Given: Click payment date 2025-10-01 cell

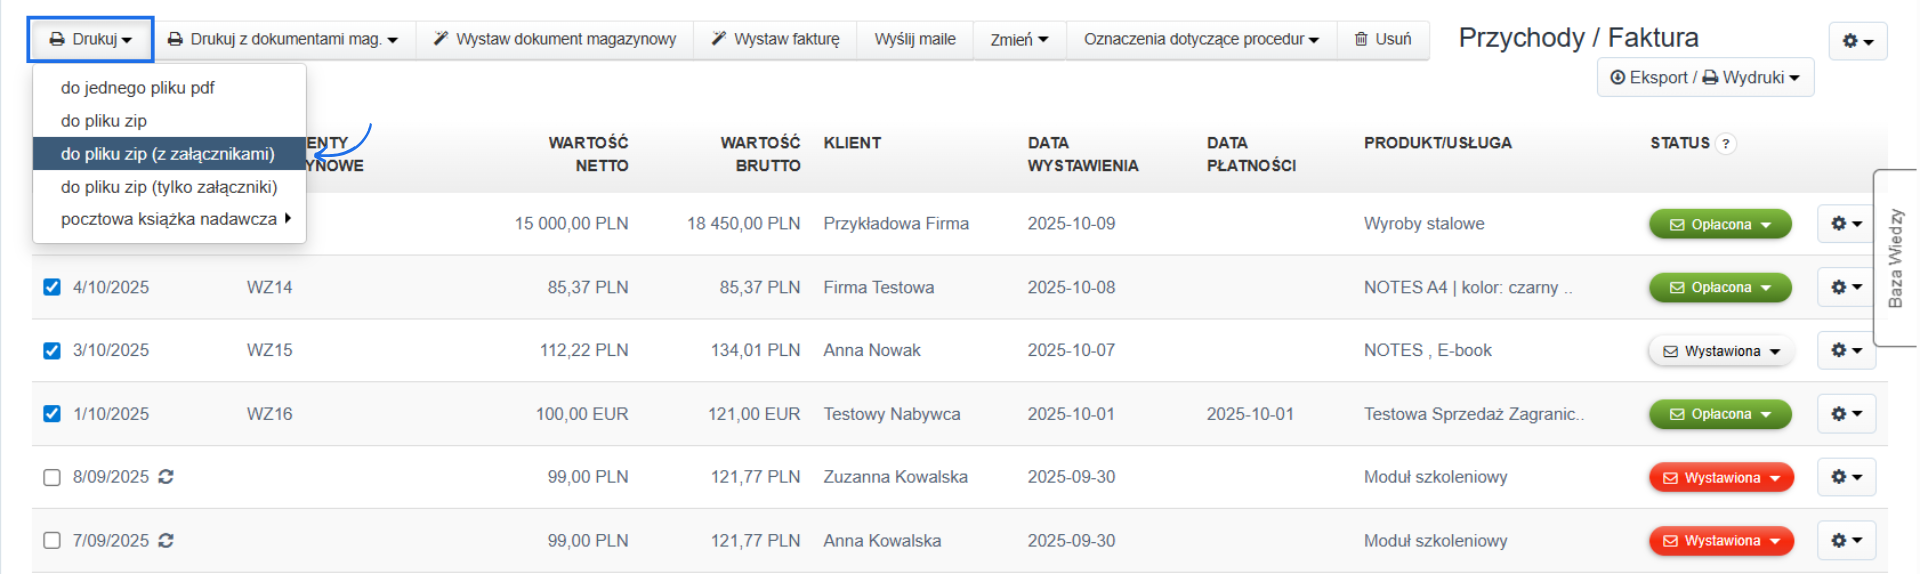Looking at the screenshot, I should pyautogui.click(x=1250, y=414).
